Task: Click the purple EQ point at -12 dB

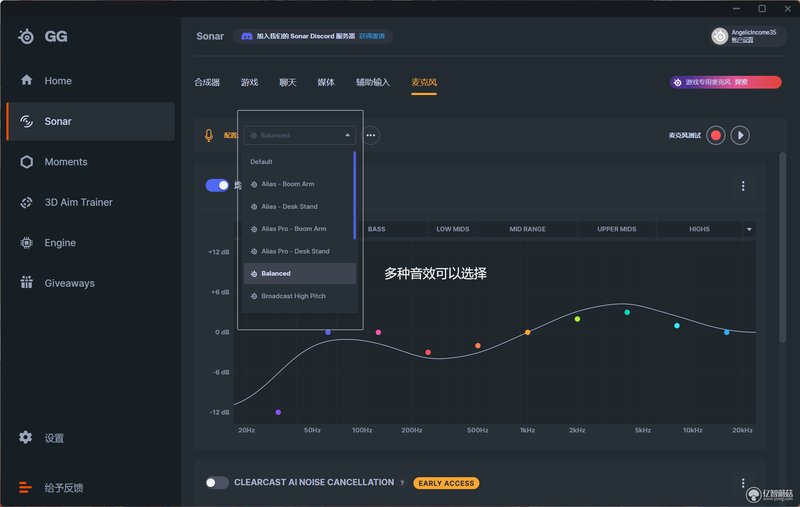Action: (x=278, y=412)
